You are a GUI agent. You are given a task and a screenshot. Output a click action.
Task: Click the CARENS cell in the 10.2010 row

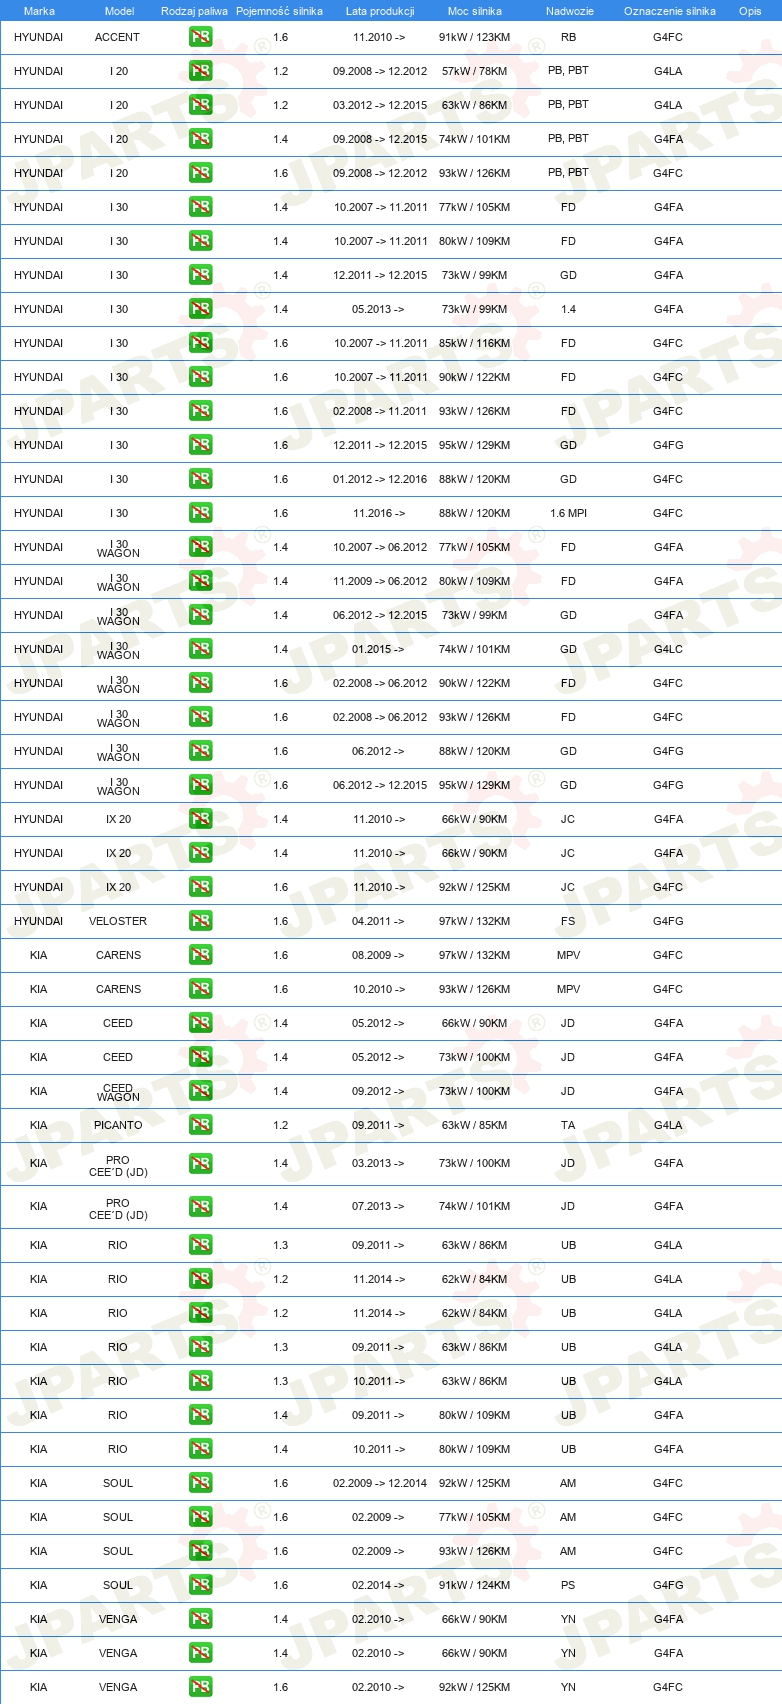[x=118, y=989]
